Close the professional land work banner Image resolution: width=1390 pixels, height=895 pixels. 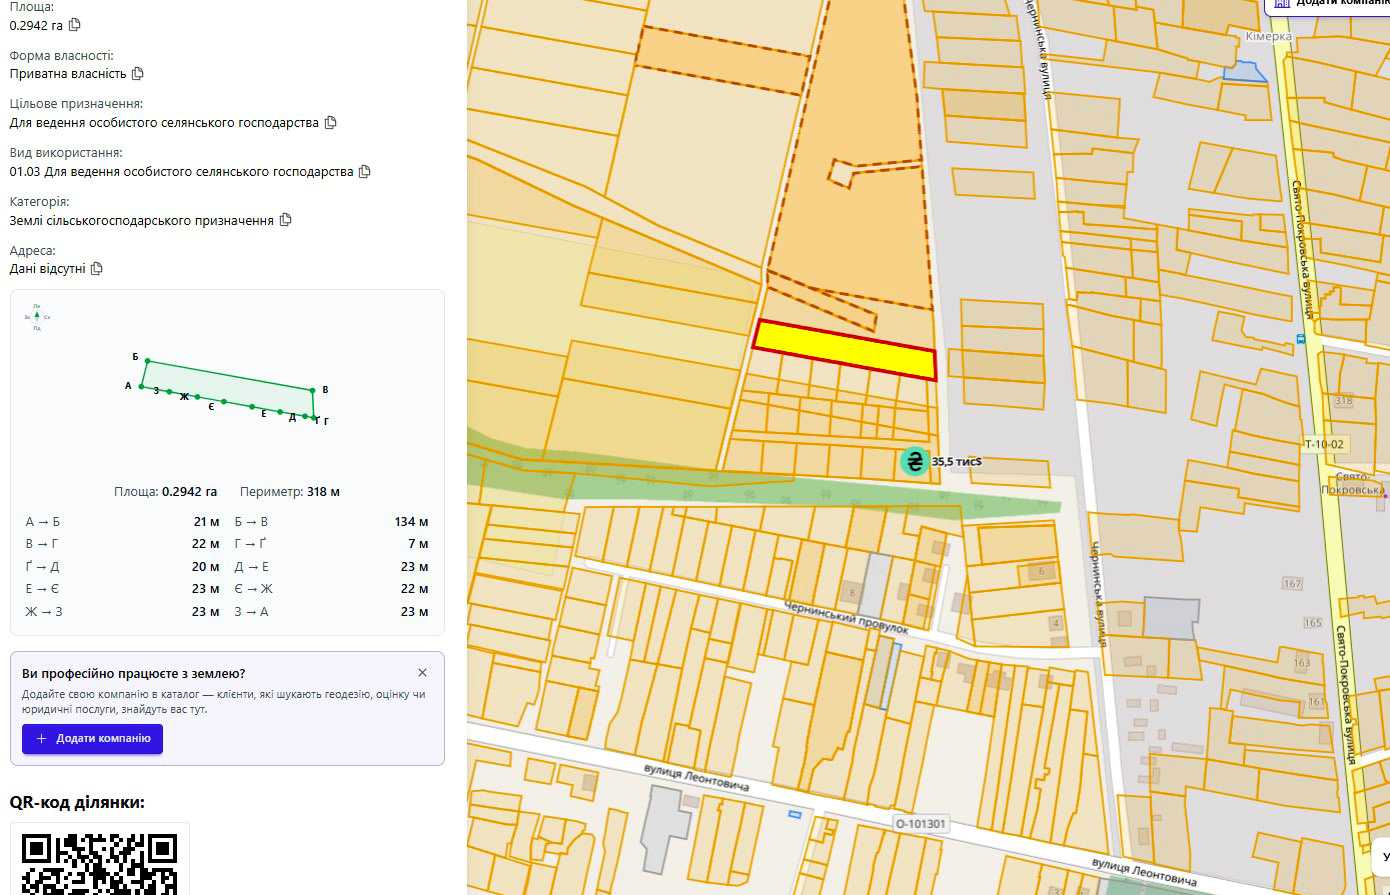422,673
